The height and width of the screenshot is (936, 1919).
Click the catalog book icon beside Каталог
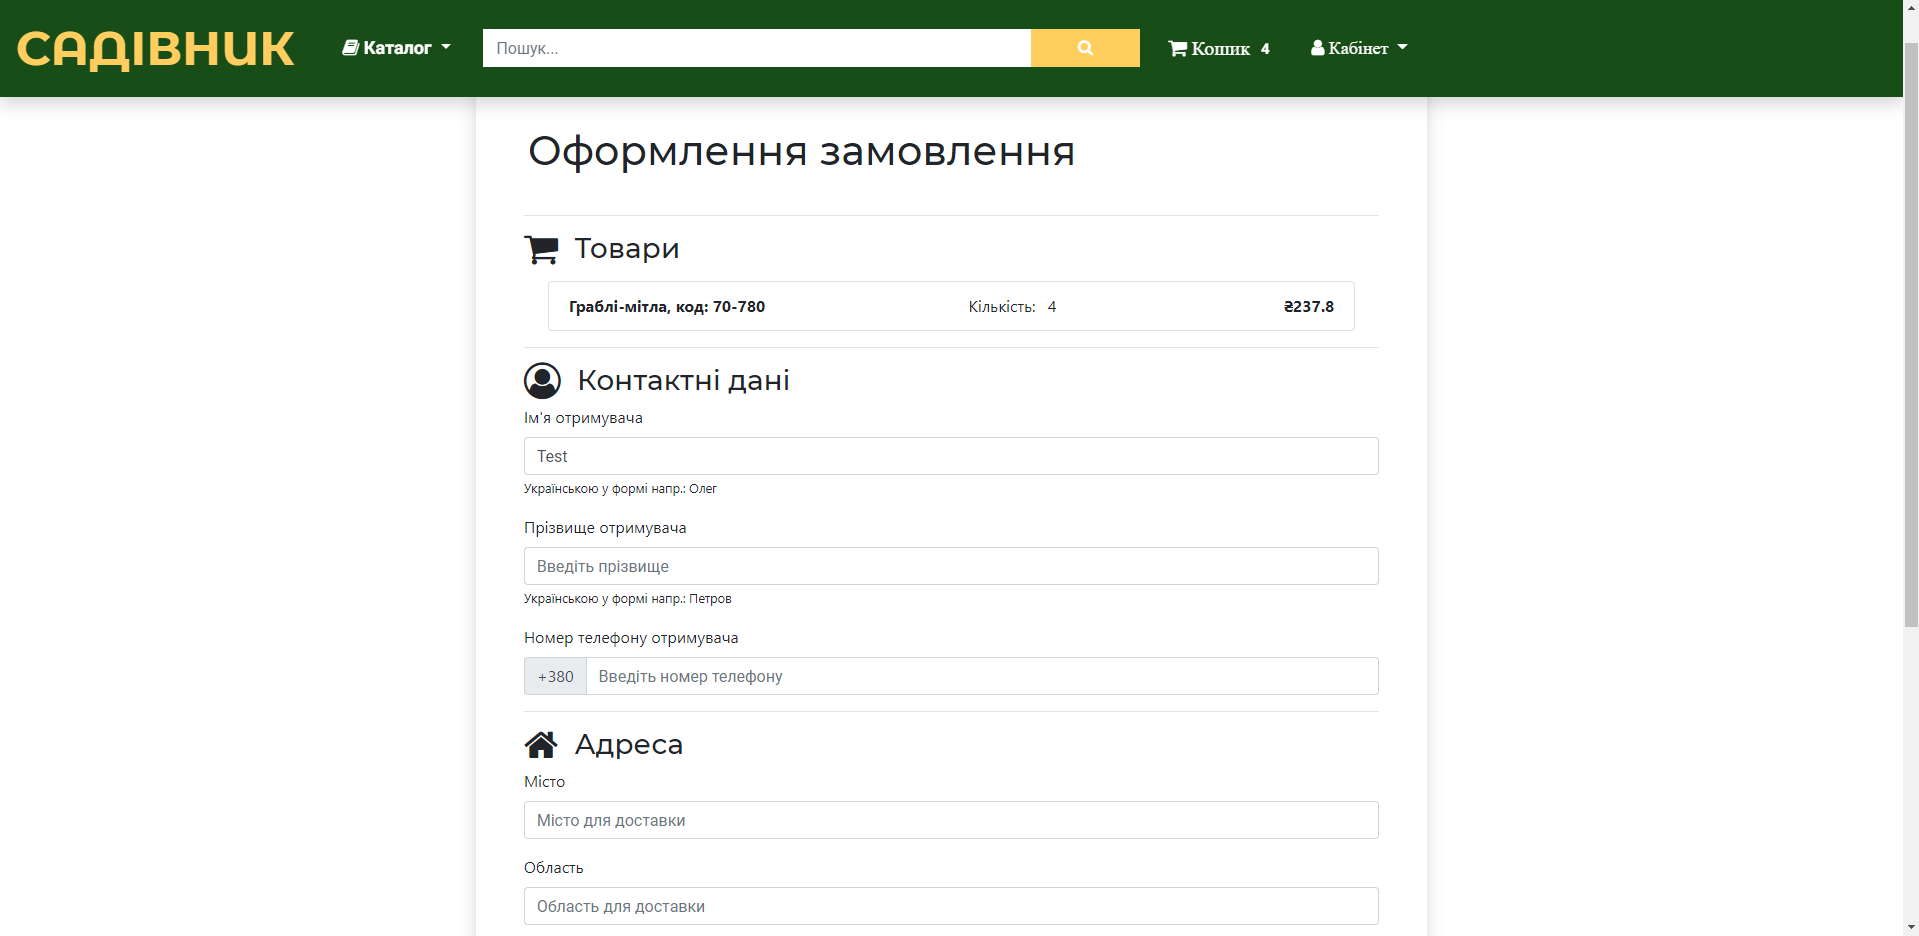(x=351, y=46)
